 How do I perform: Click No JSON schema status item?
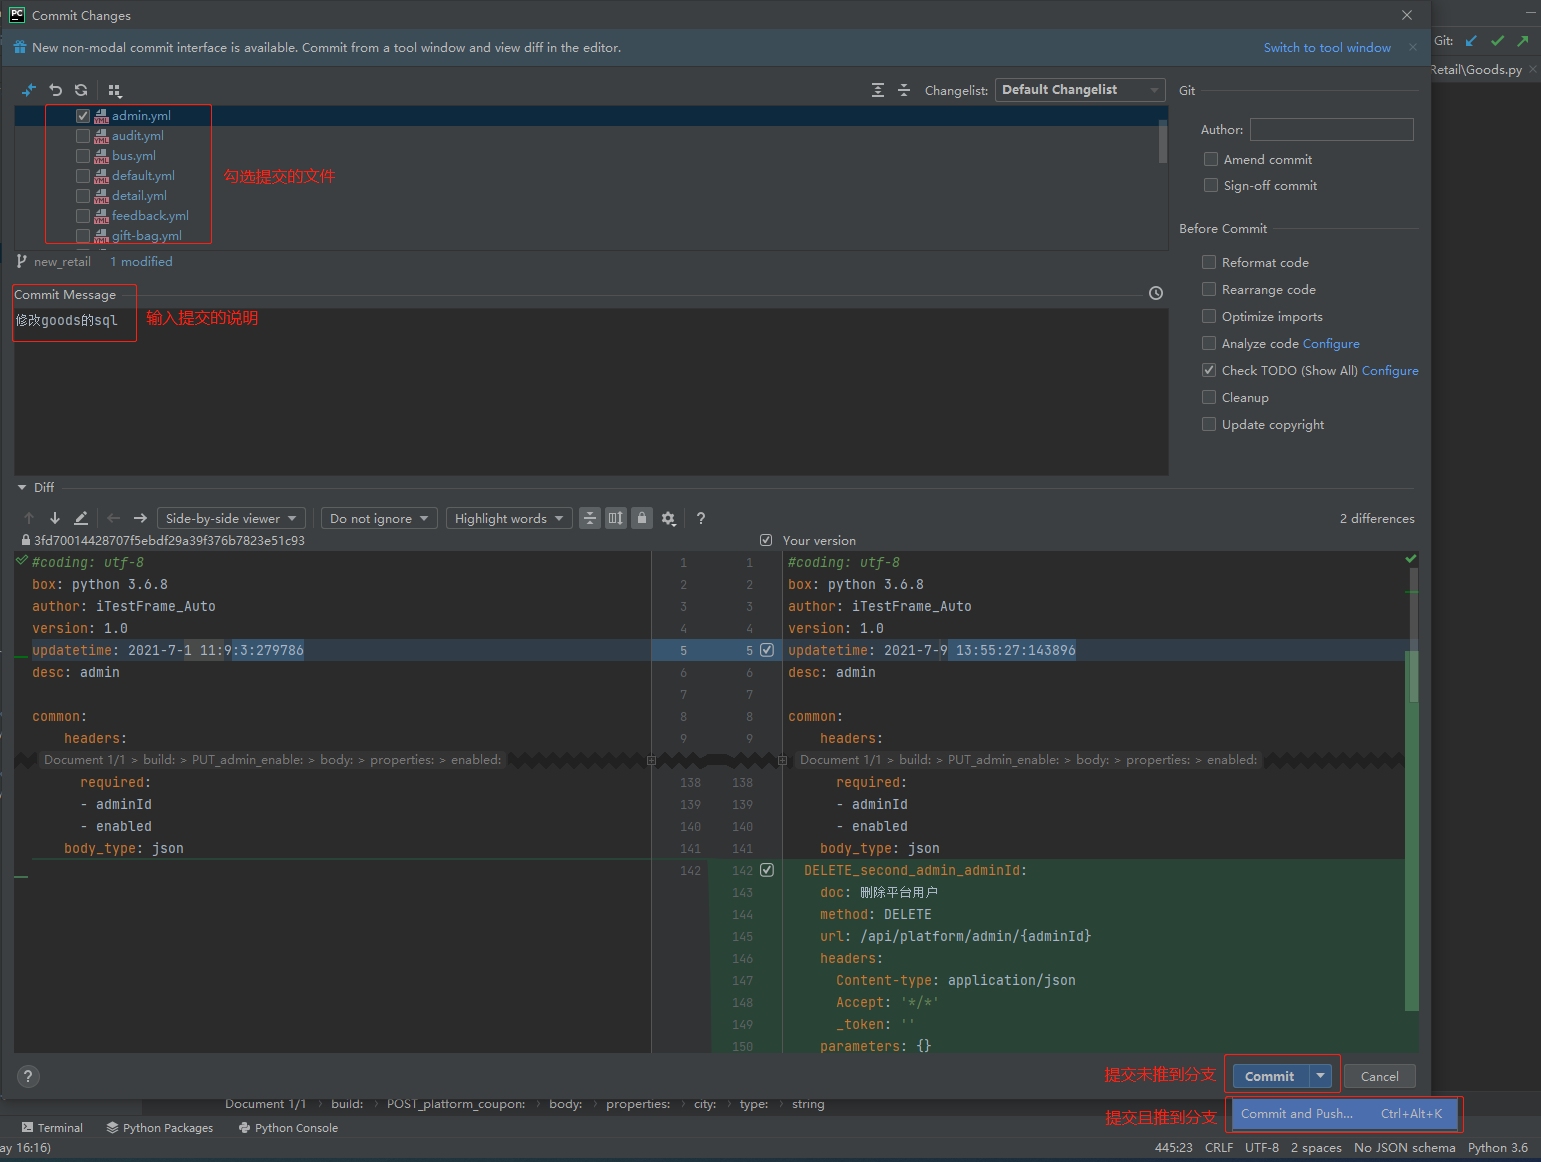point(1404,1147)
